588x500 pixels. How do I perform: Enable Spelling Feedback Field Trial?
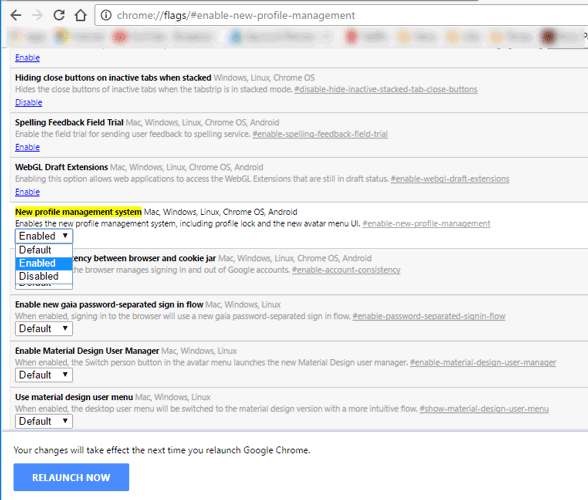[x=27, y=147]
